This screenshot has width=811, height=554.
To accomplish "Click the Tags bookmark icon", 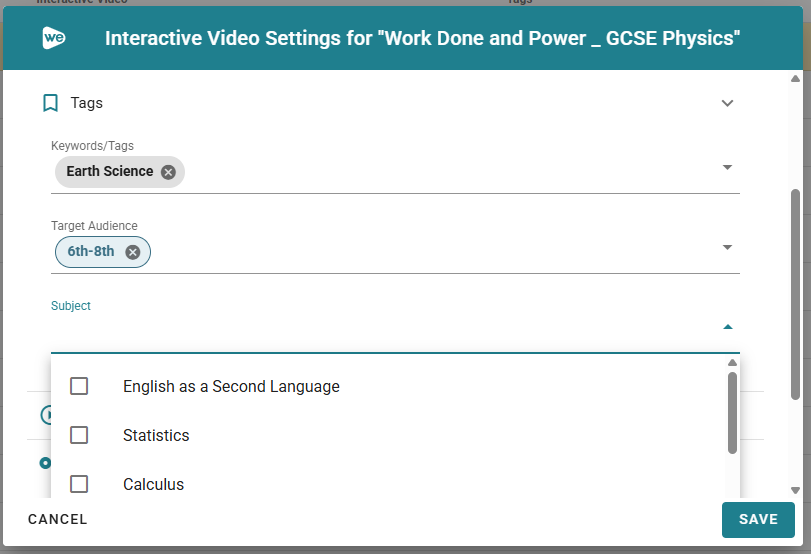I will point(51,103).
